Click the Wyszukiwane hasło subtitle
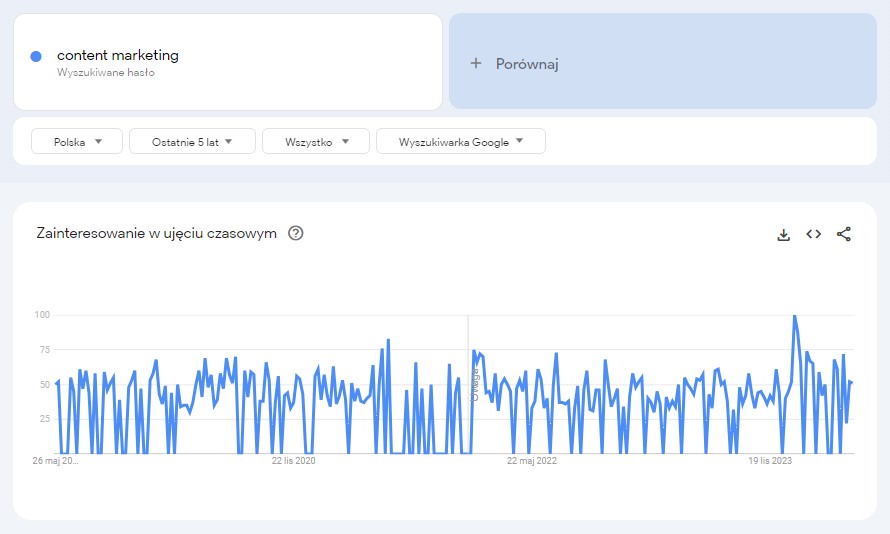 (106, 73)
